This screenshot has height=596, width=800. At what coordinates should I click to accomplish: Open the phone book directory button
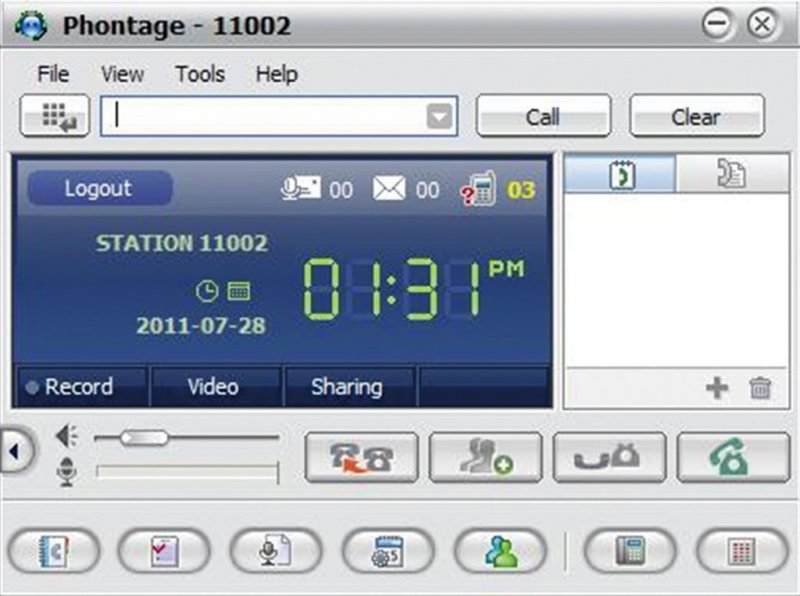coord(54,551)
